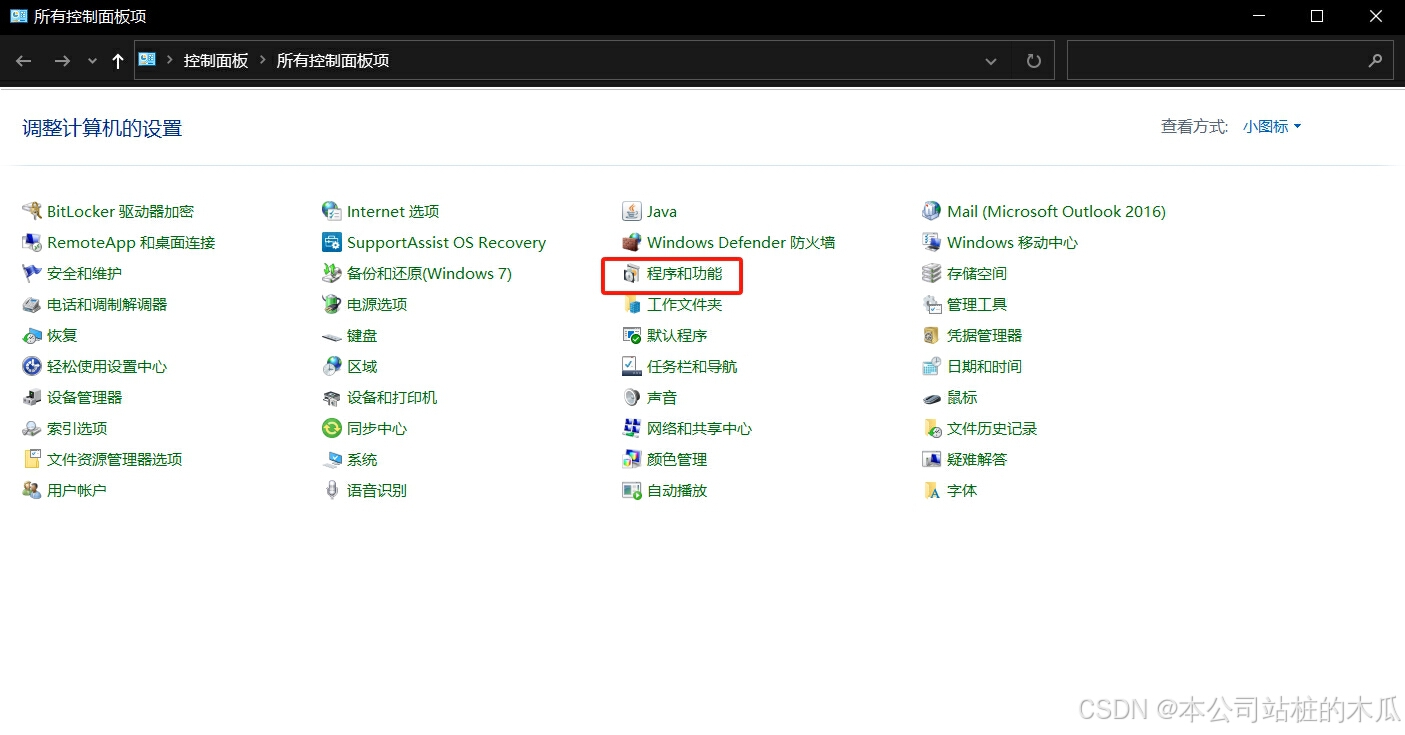Expand the address bar history dropdown
This screenshot has height=735, width=1405.
[x=991, y=61]
